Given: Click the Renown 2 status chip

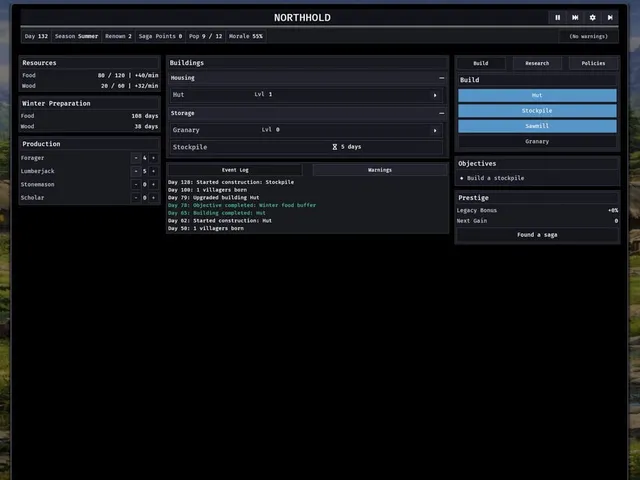Looking at the screenshot, I should (x=118, y=36).
